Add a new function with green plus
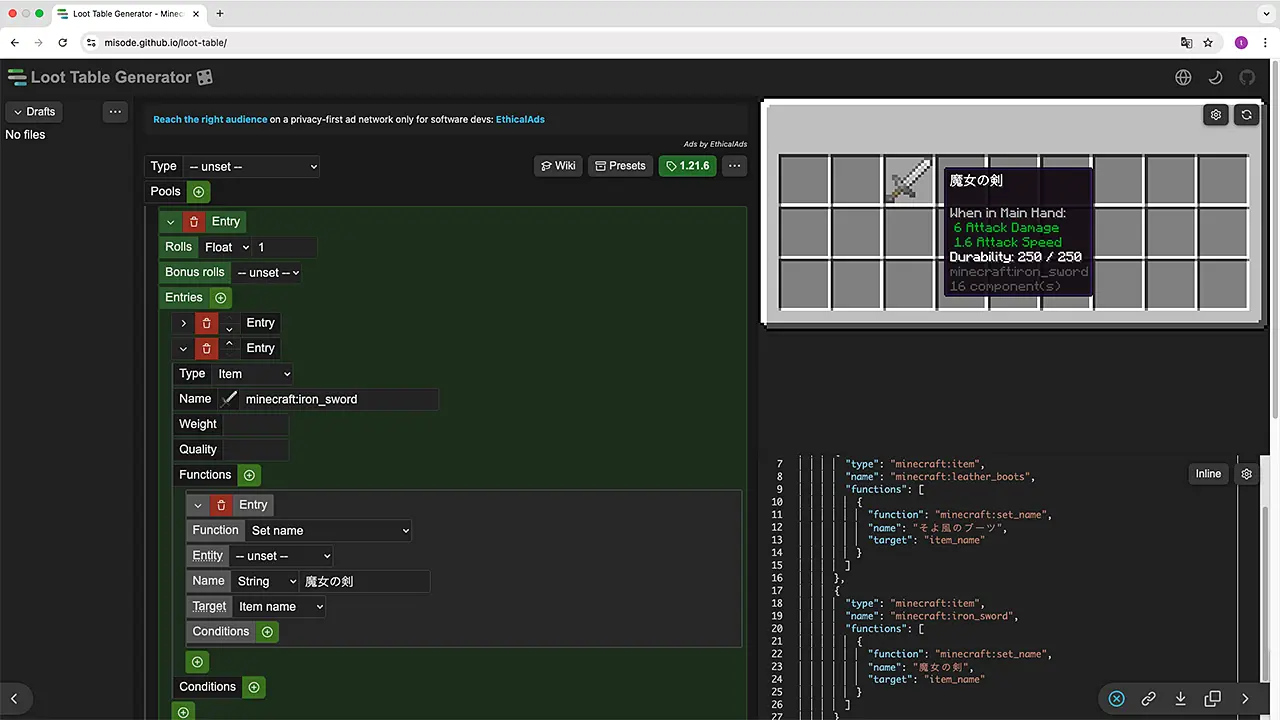 click(x=250, y=475)
